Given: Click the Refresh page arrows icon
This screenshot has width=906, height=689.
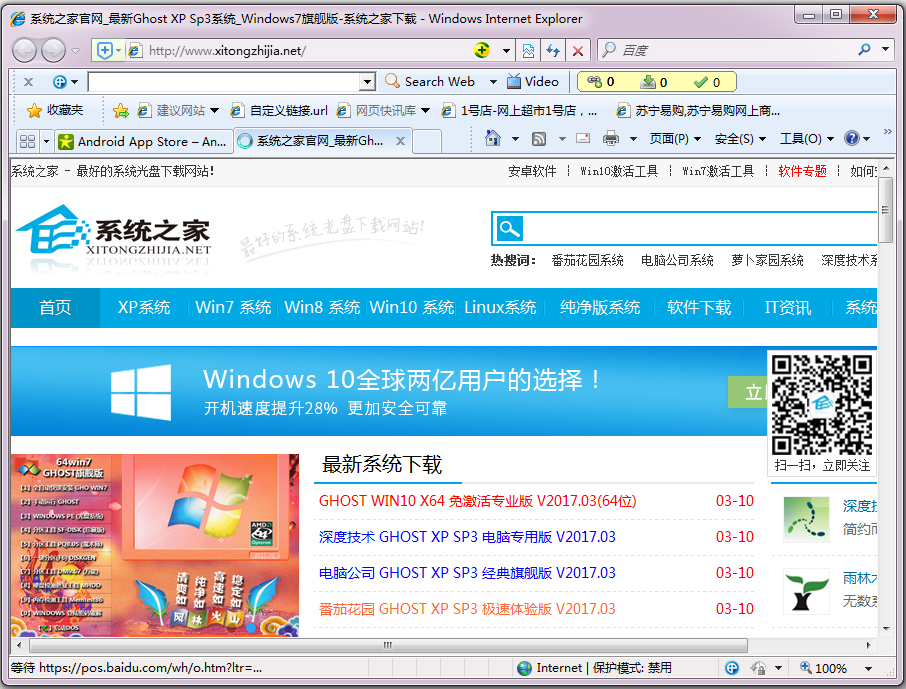Looking at the screenshot, I should pos(552,50).
